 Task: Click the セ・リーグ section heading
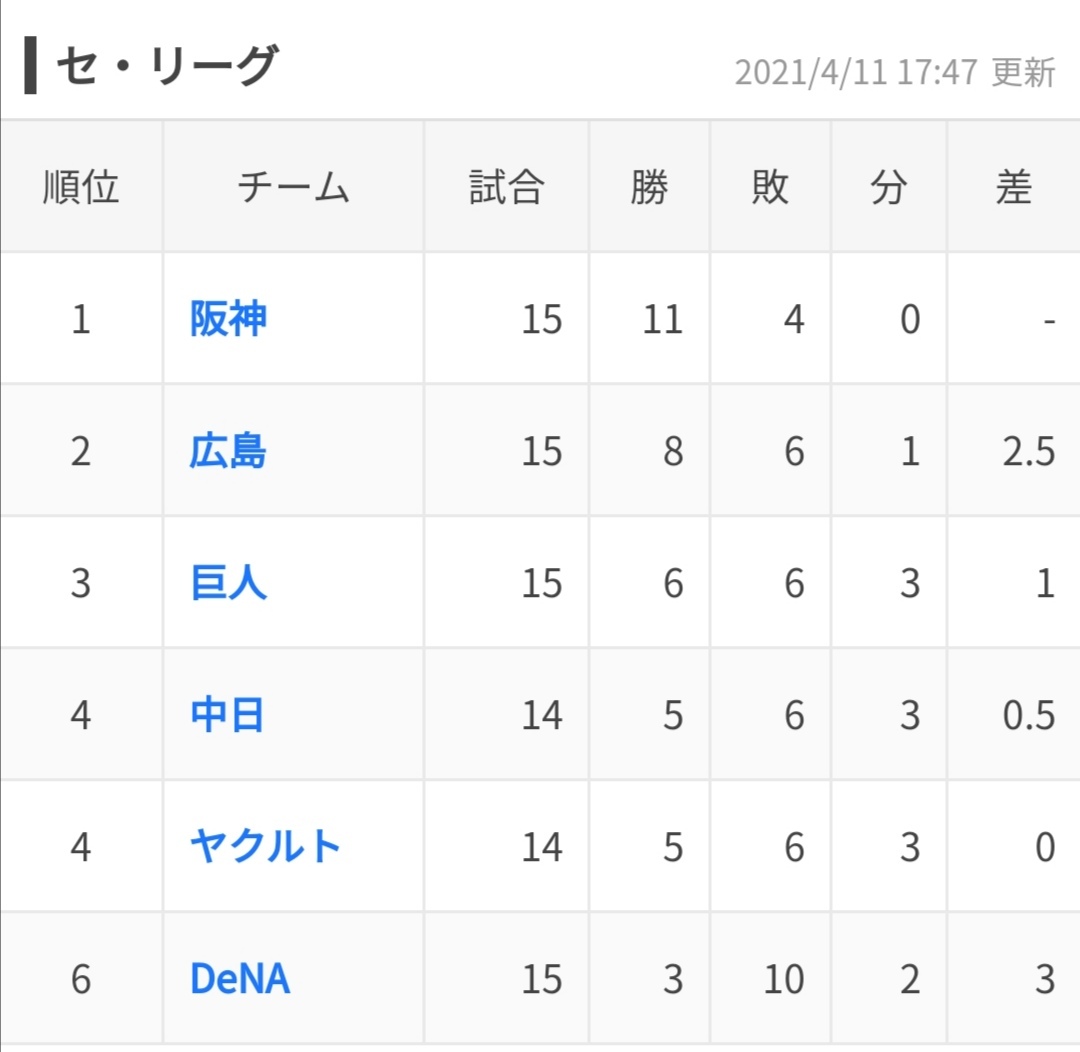click(165, 68)
